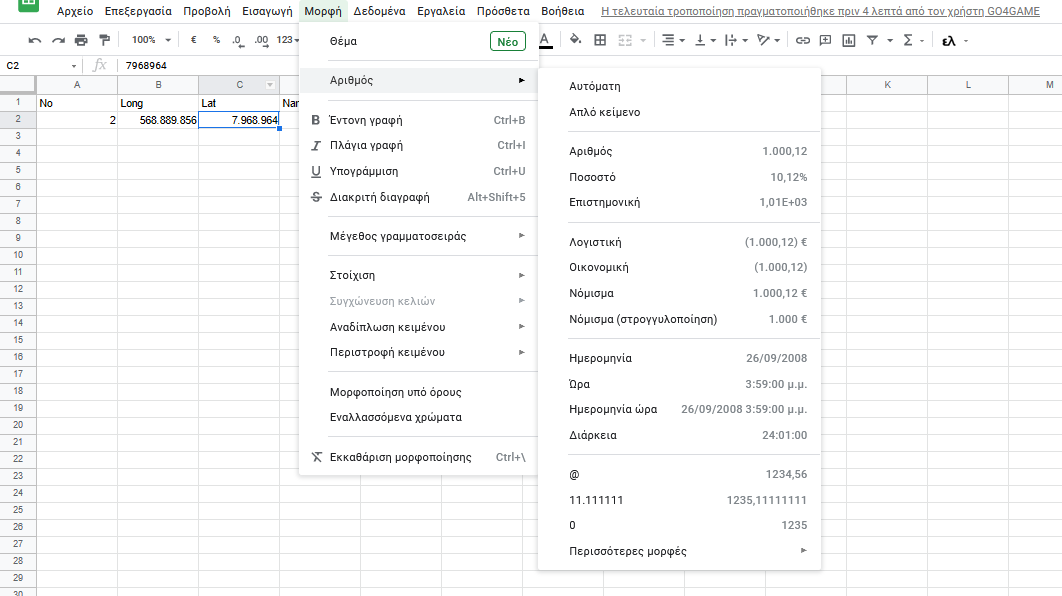Select the paint format roller icon
Image resolution: width=1062 pixels, height=596 pixels.
tap(104, 41)
